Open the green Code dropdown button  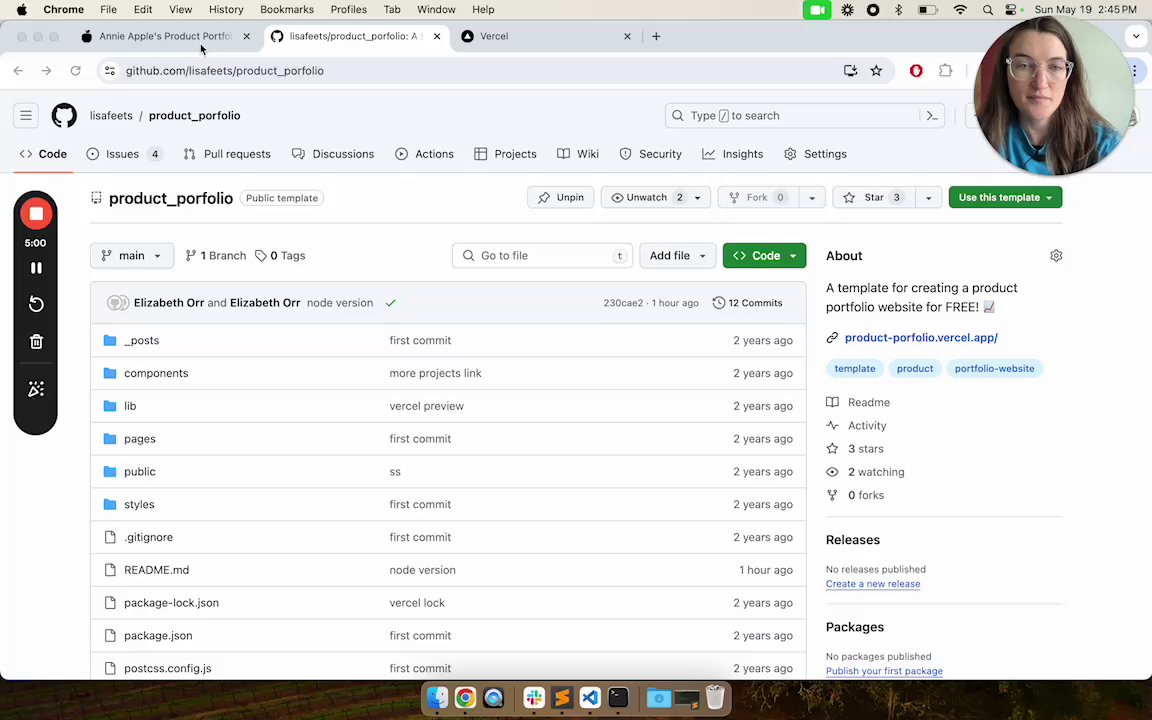764,256
